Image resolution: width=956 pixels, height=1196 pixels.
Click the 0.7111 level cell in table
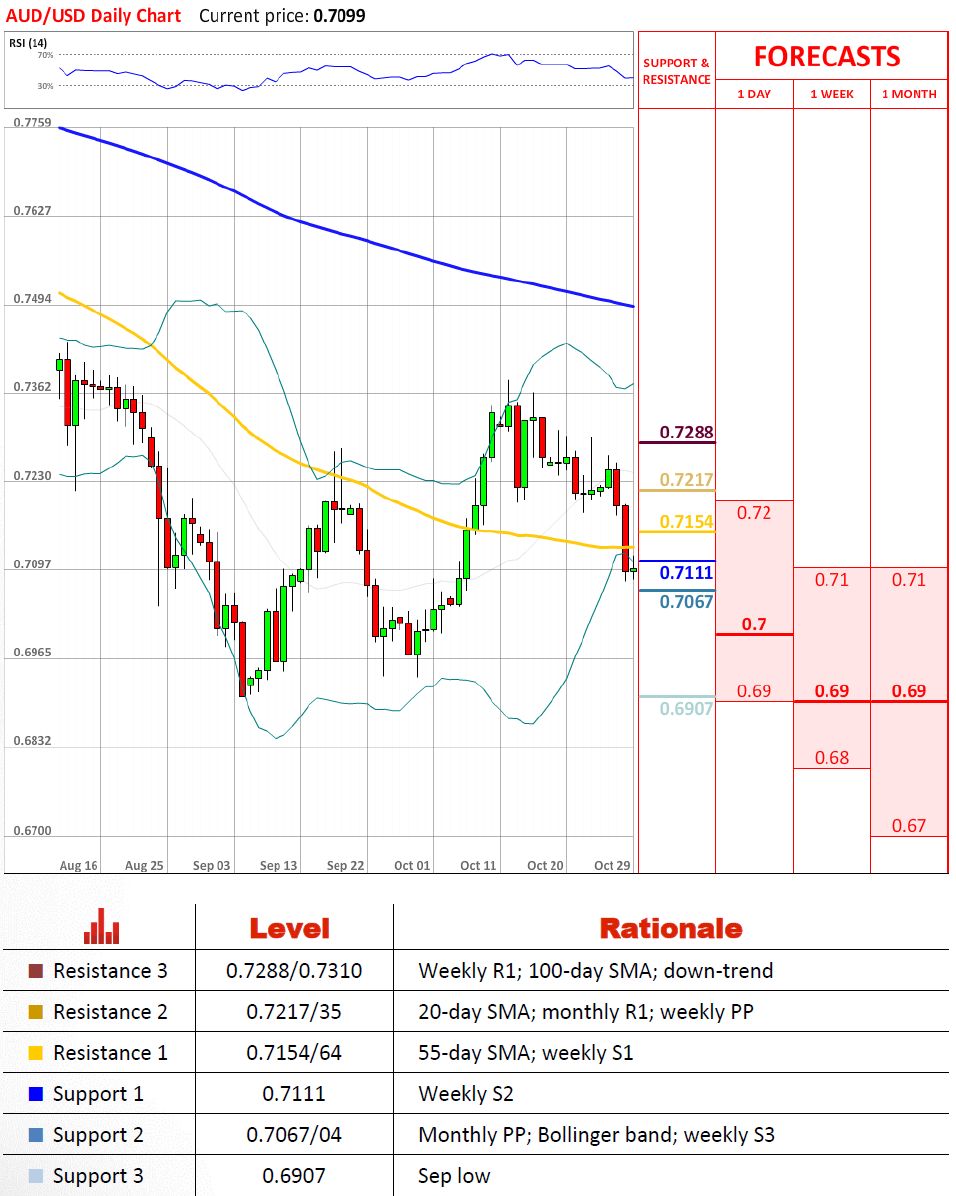(294, 1094)
